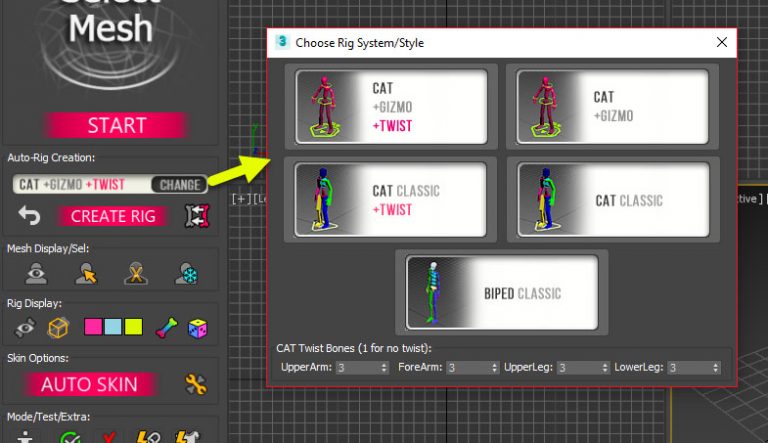The image size is (768, 443).
Task: Click the pink-blue-yellow rig color swatch
Action: 113,327
